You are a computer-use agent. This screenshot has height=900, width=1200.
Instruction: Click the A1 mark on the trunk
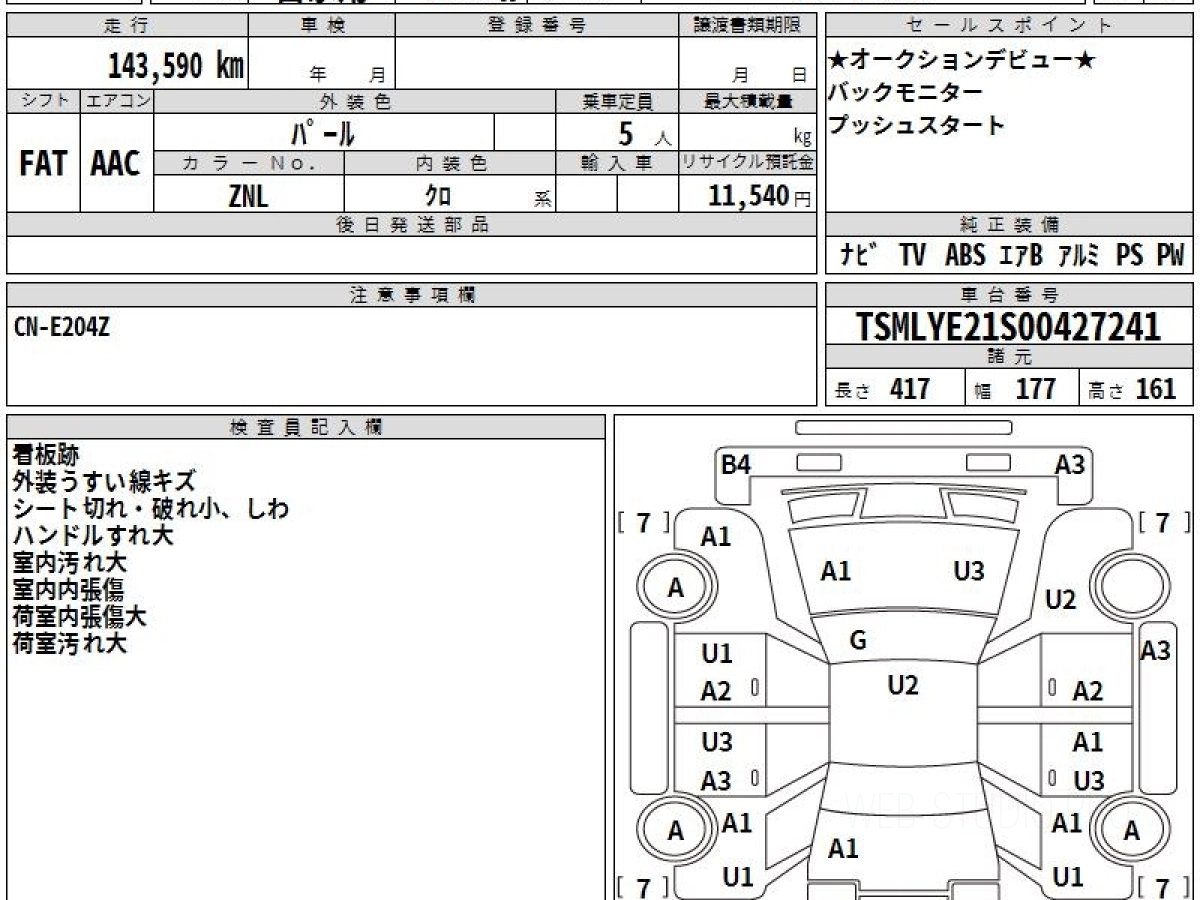coord(843,849)
